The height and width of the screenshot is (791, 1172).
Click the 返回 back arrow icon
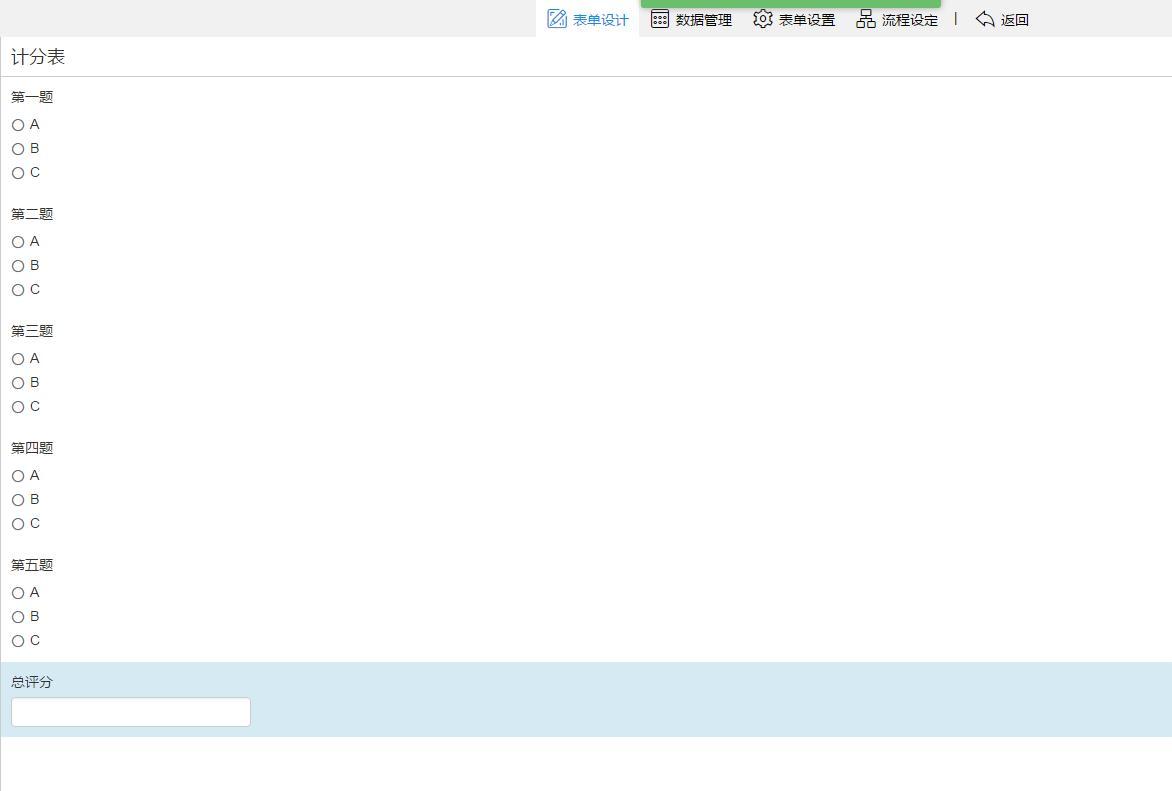(985, 19)
